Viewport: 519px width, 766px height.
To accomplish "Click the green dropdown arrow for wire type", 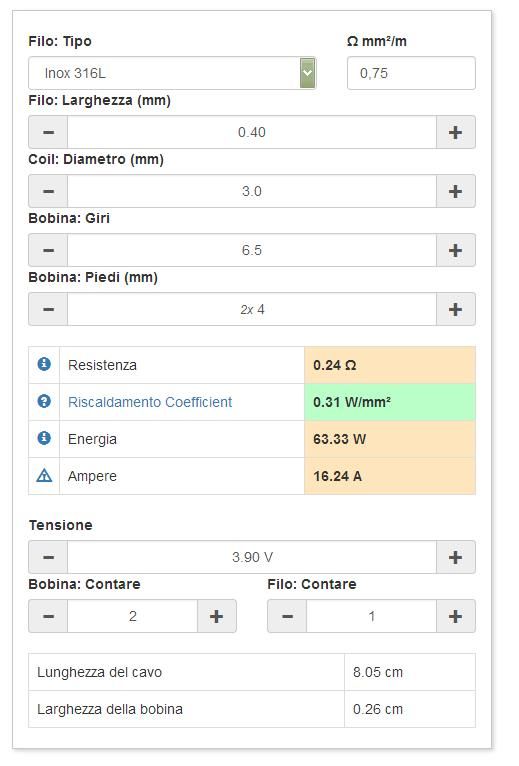I will (x=307, y=73).
